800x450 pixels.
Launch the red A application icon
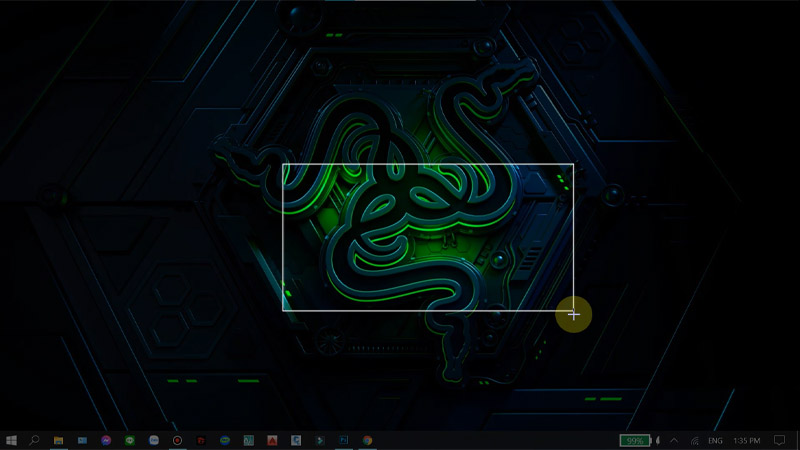[272, 440]
